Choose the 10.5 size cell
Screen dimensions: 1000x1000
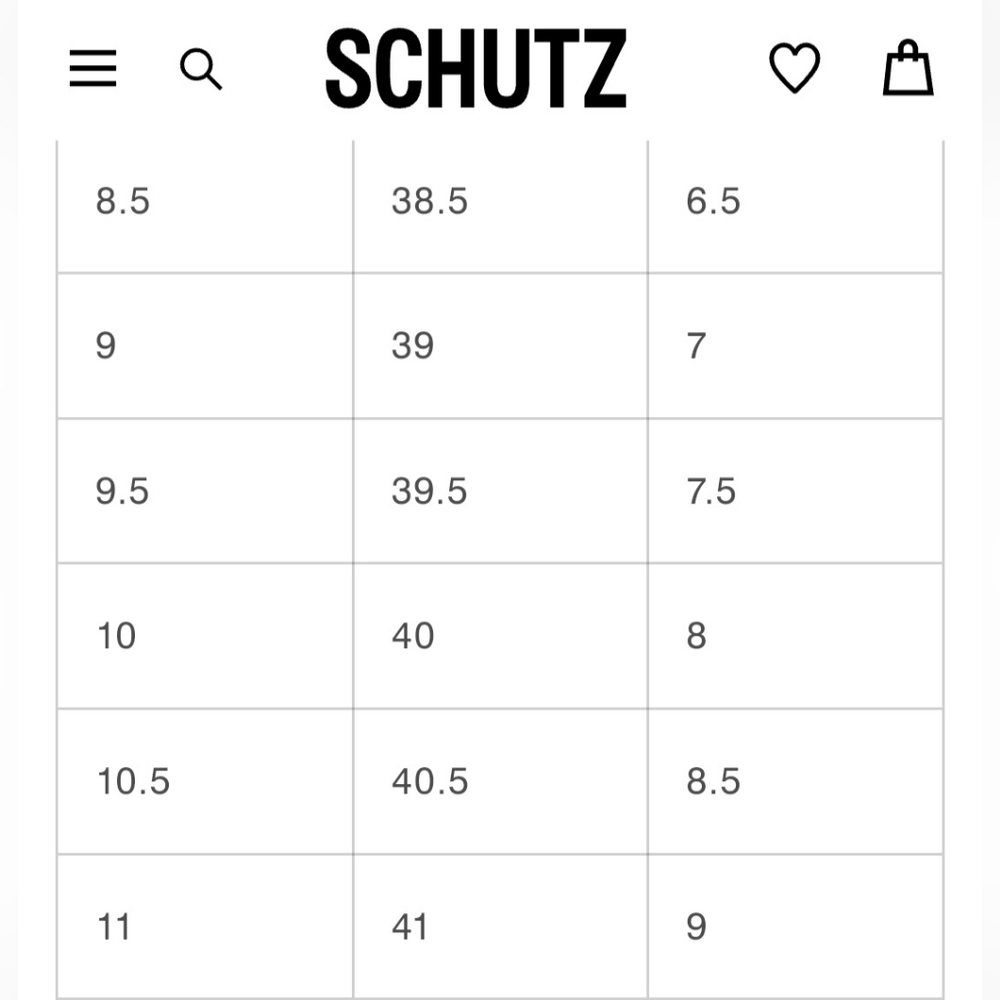coord(205,781)
